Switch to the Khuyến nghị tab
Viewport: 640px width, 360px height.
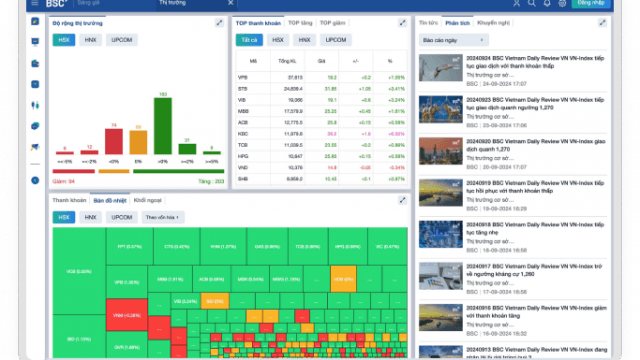coord(493,23)
